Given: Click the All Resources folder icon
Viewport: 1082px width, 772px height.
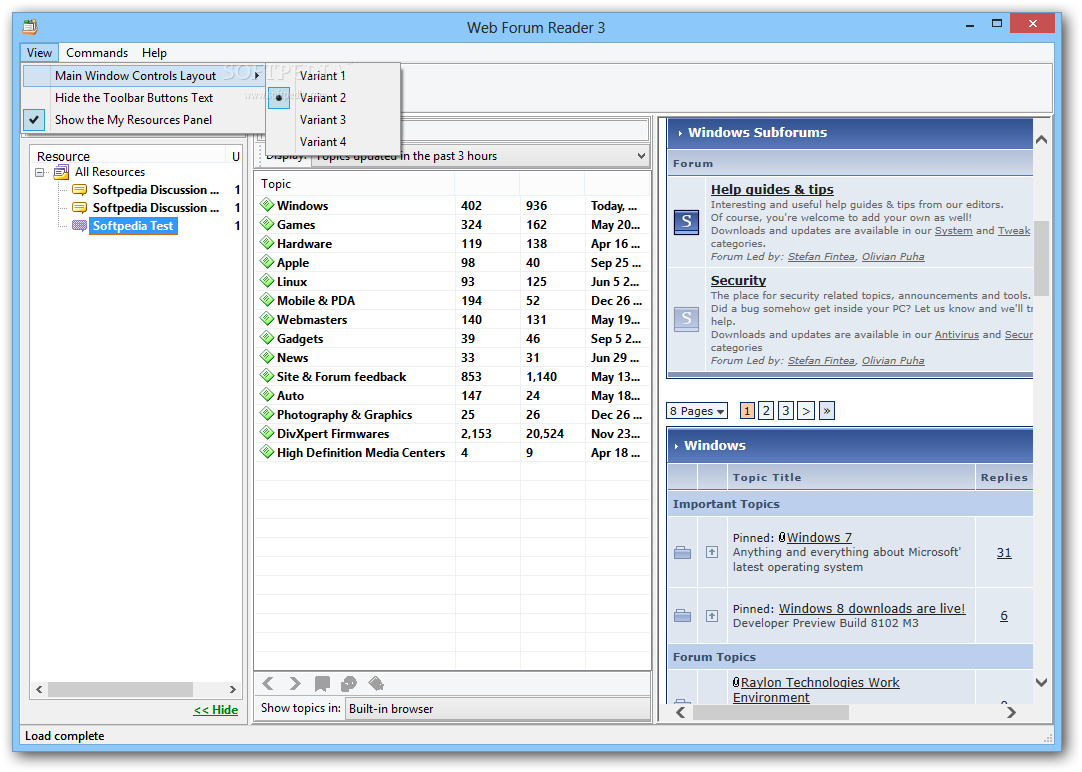Looking at the screenshot, I should click(61, 172).
